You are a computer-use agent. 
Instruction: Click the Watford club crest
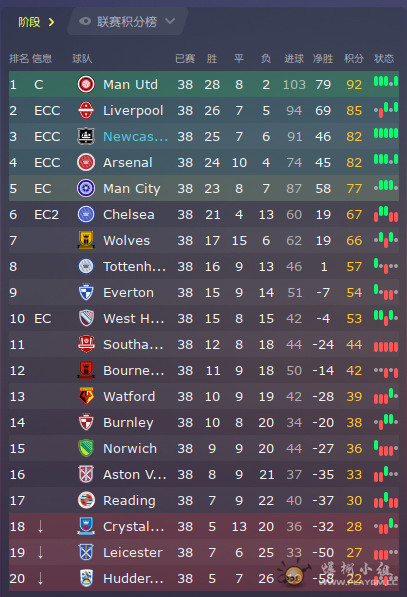point(86,396)
